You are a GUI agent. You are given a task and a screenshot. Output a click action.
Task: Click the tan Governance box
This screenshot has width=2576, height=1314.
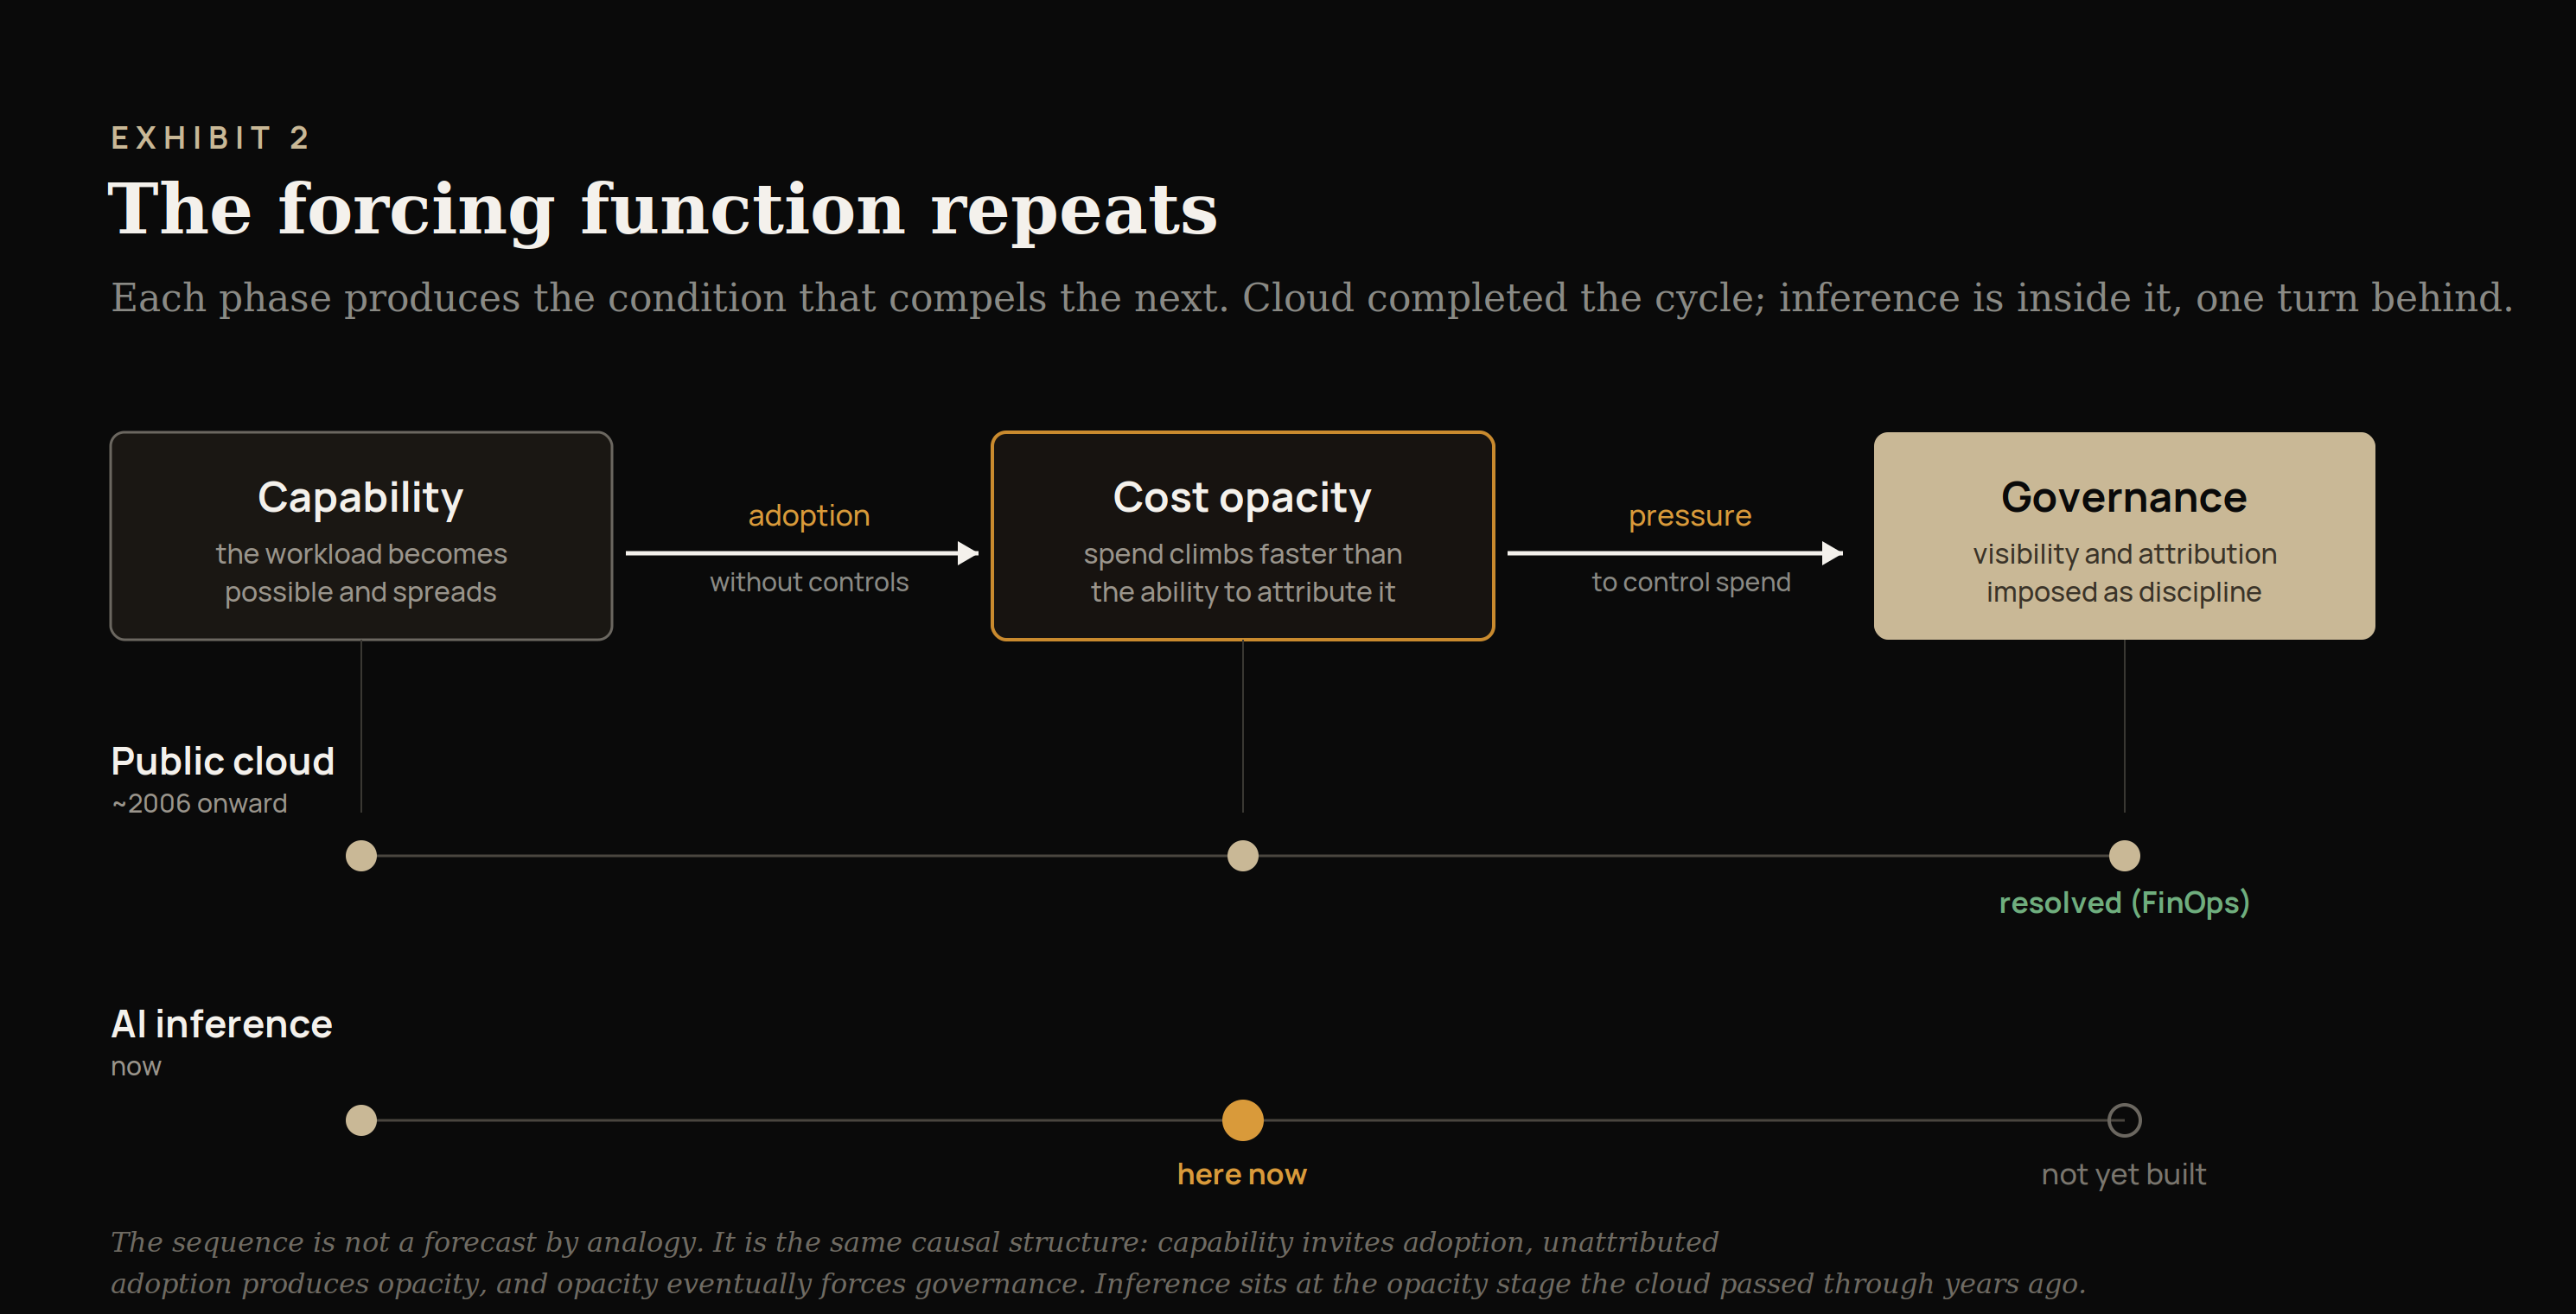coord(2124,536)
